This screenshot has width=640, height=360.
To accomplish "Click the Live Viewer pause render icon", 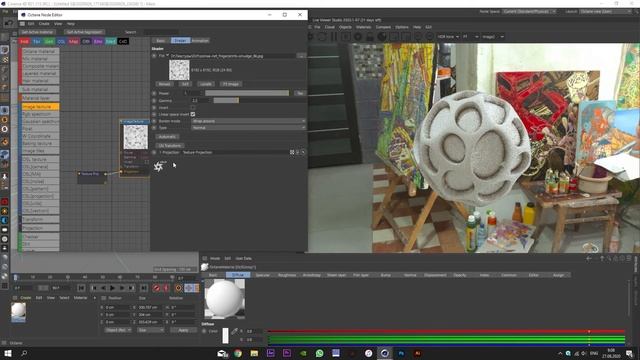I will 334,37.
